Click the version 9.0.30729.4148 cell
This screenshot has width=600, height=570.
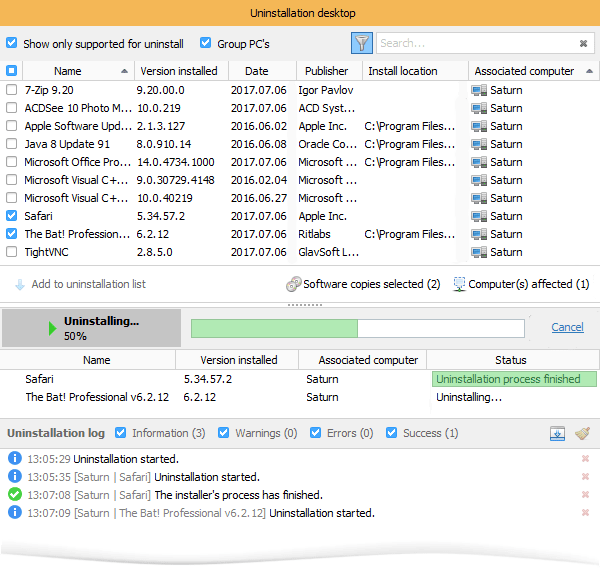click(x=176, y=180)
